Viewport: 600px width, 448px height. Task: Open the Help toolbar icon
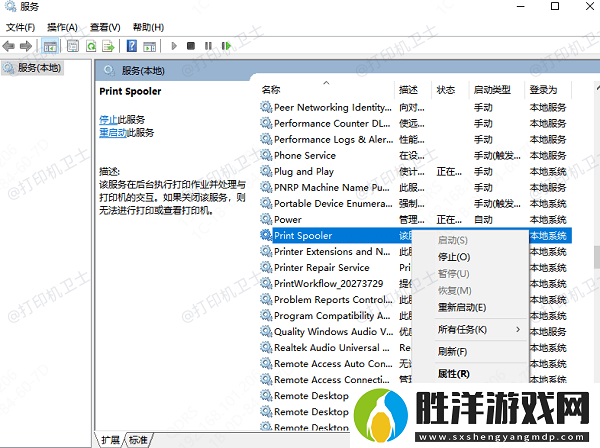pyautogui.click(x=132, y=46)
